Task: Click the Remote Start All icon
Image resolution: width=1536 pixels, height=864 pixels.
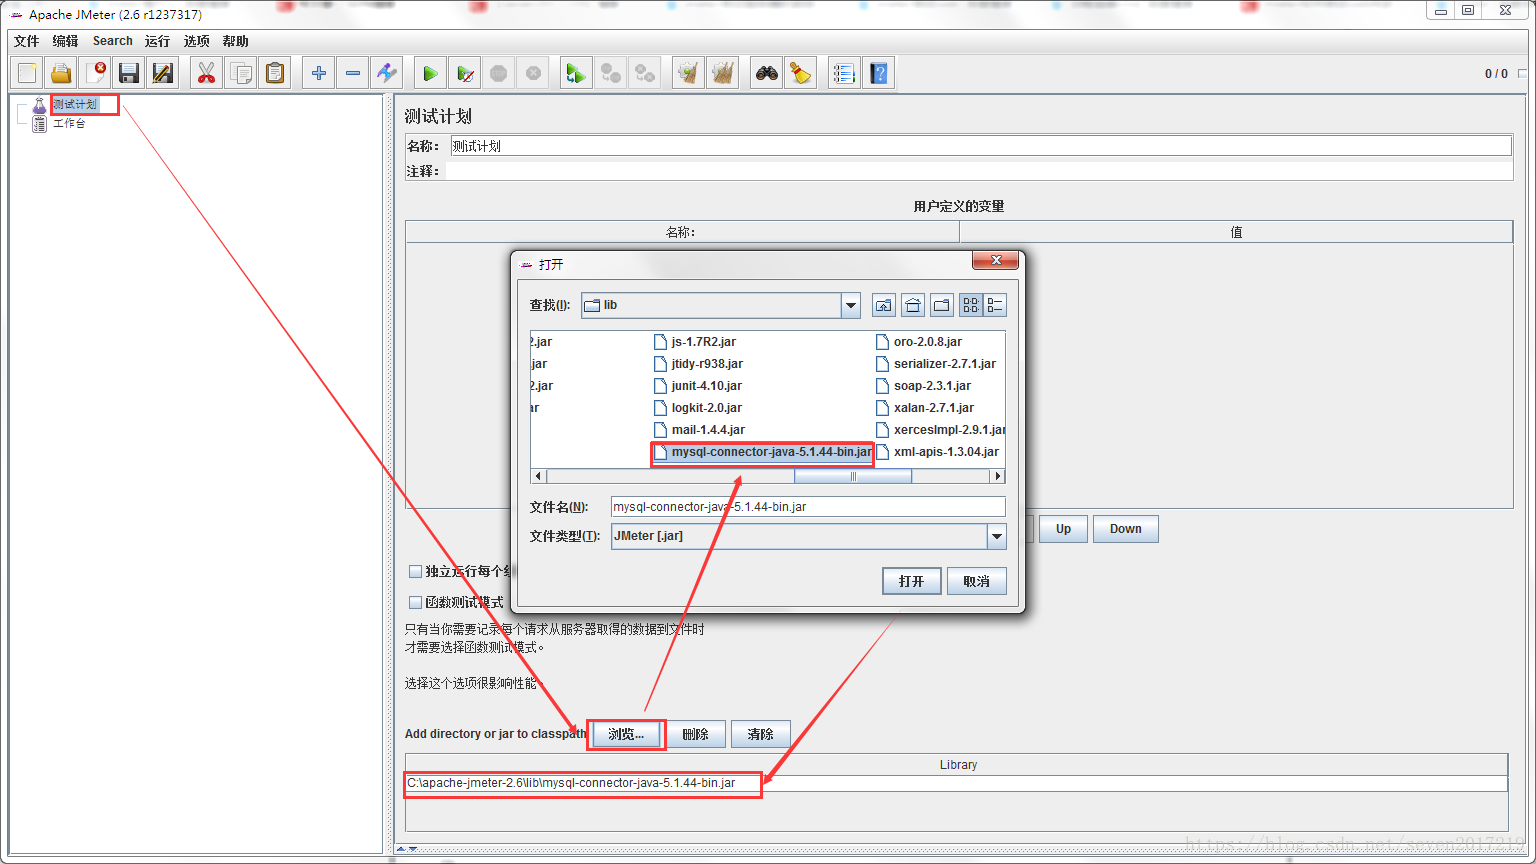Action: tap(576, 73)
